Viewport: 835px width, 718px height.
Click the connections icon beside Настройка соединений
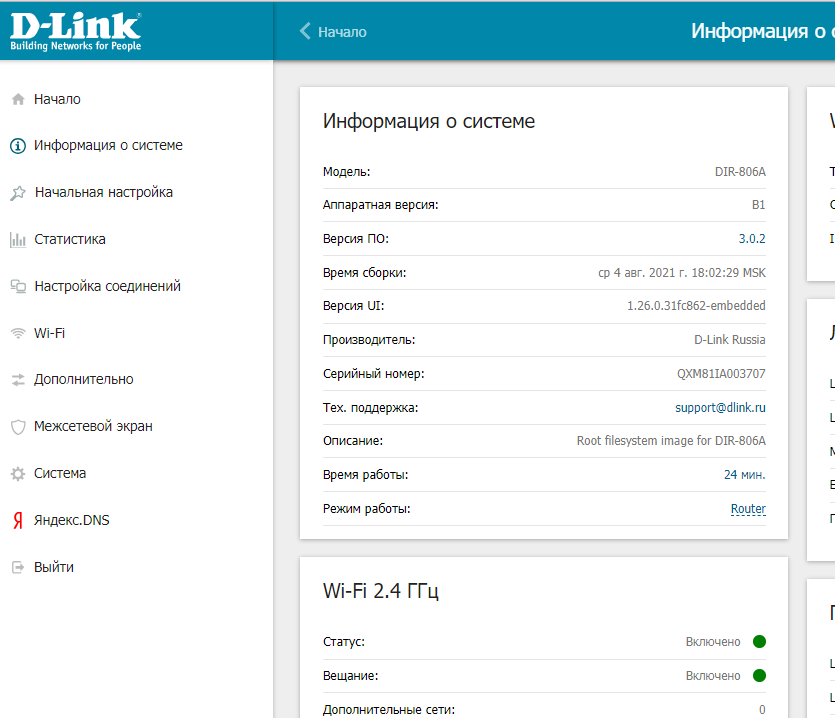[18, 287]
